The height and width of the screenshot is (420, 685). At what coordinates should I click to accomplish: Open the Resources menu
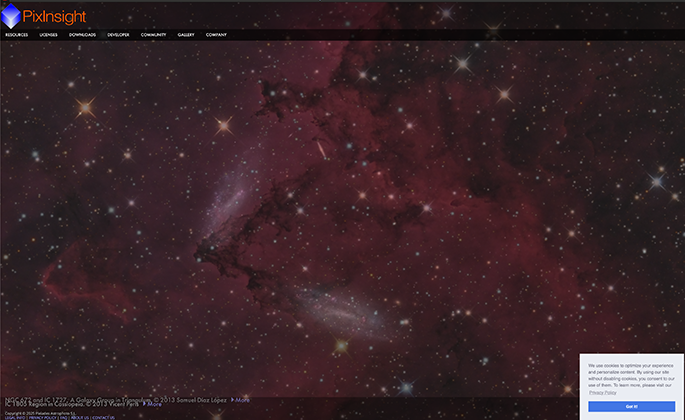(16, 35)
